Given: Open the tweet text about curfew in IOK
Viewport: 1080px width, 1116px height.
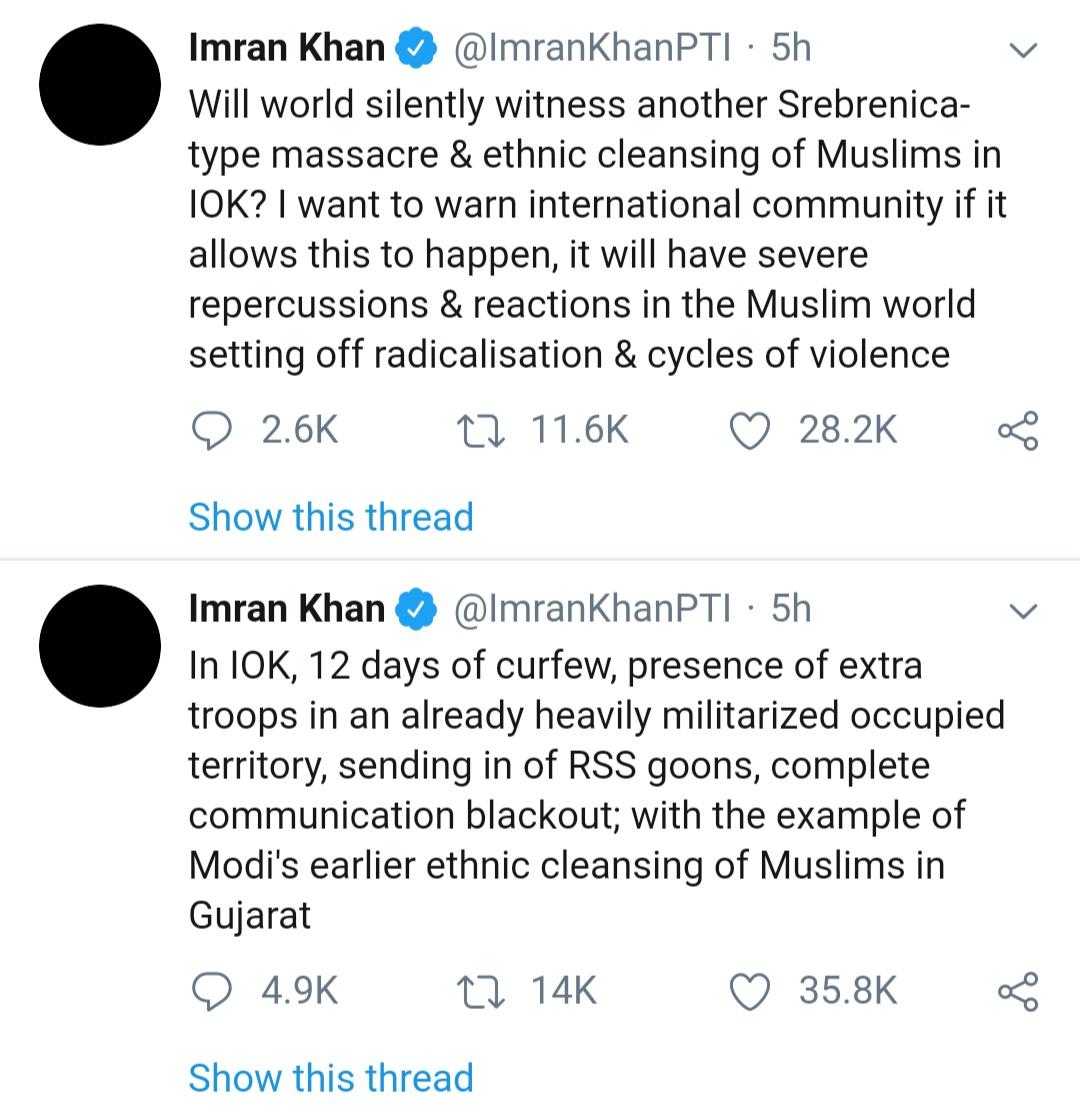Looking at the screenshot, I should click(597, 790).
